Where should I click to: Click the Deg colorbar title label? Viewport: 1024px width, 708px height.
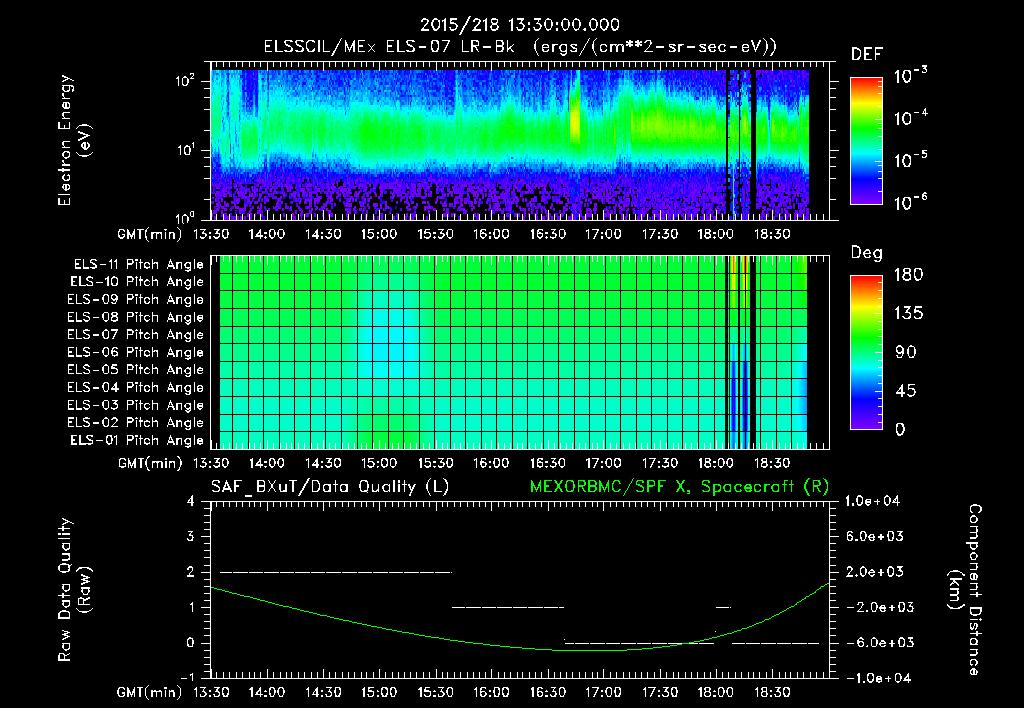pos(867,253)
